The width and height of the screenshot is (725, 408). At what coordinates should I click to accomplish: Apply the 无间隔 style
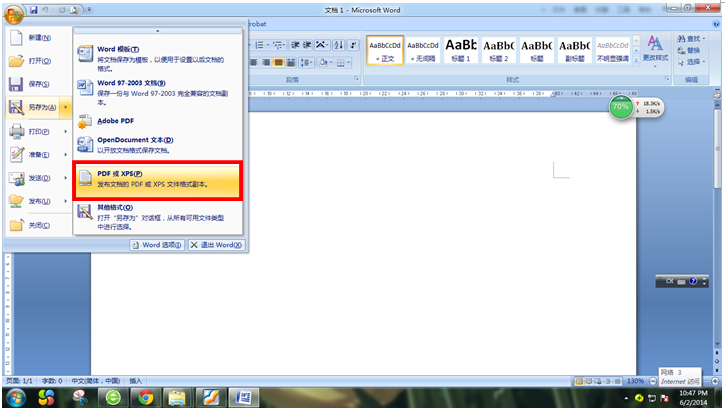[423, 50]
